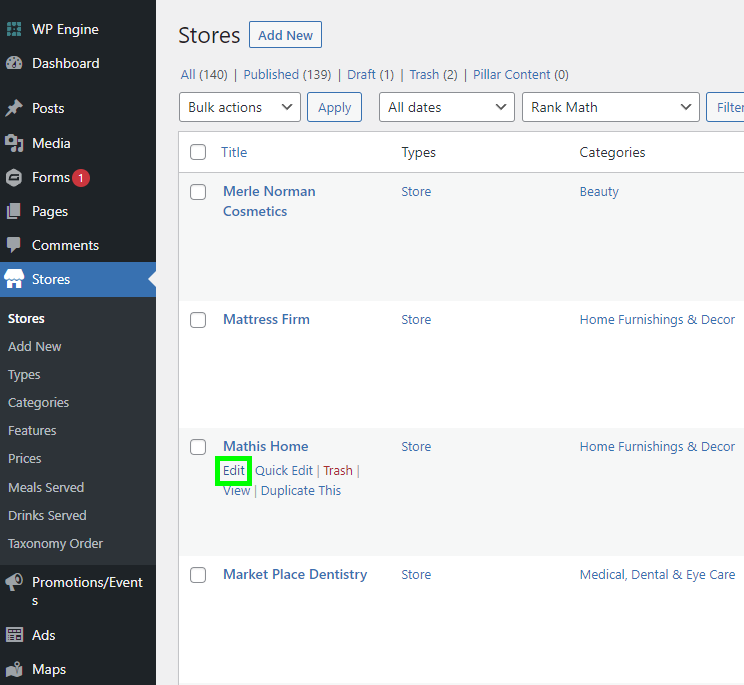Toggle the select-all checkbox in header
Screen dimensions: 744x685
click(x=198, y=152)
